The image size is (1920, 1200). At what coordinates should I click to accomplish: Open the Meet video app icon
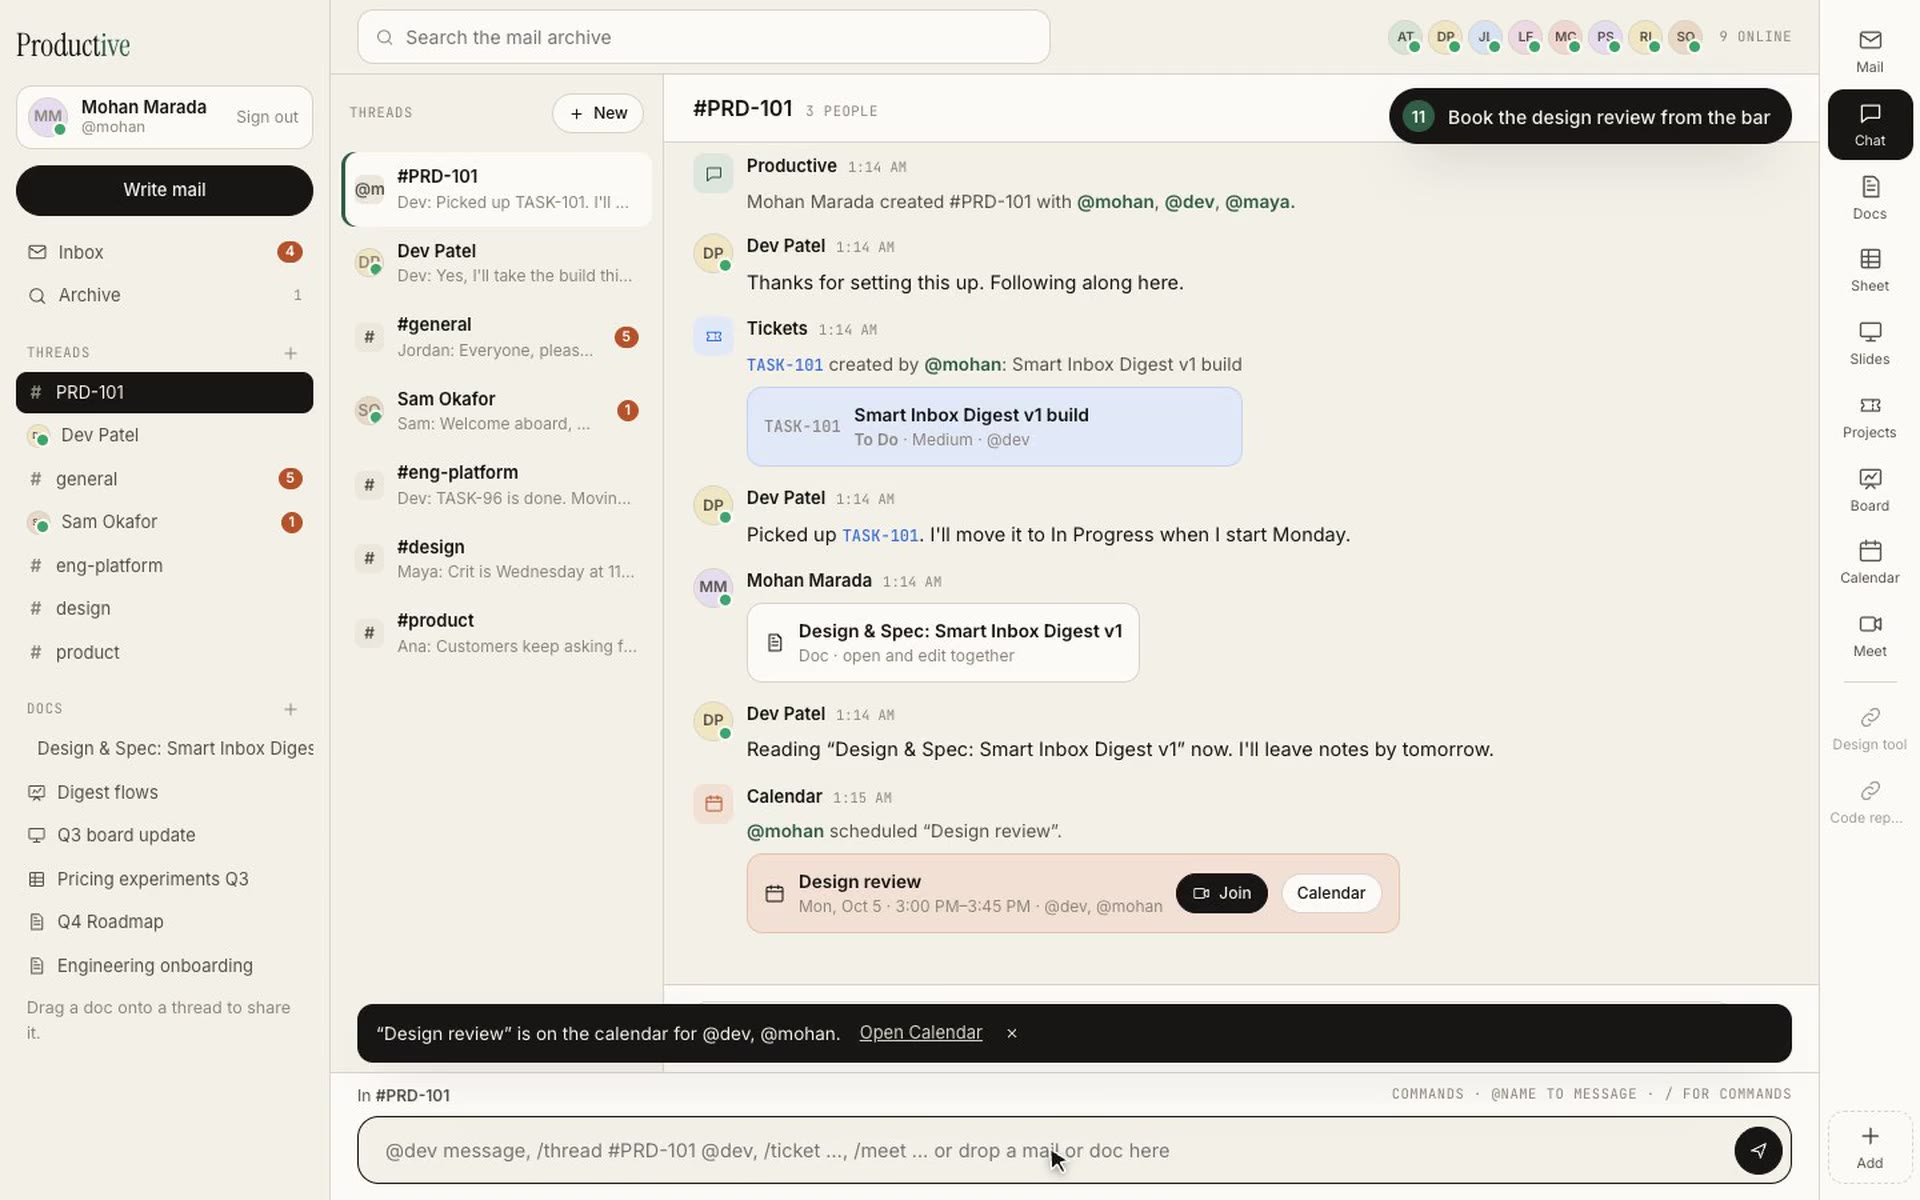click(x=1869, y=635)
